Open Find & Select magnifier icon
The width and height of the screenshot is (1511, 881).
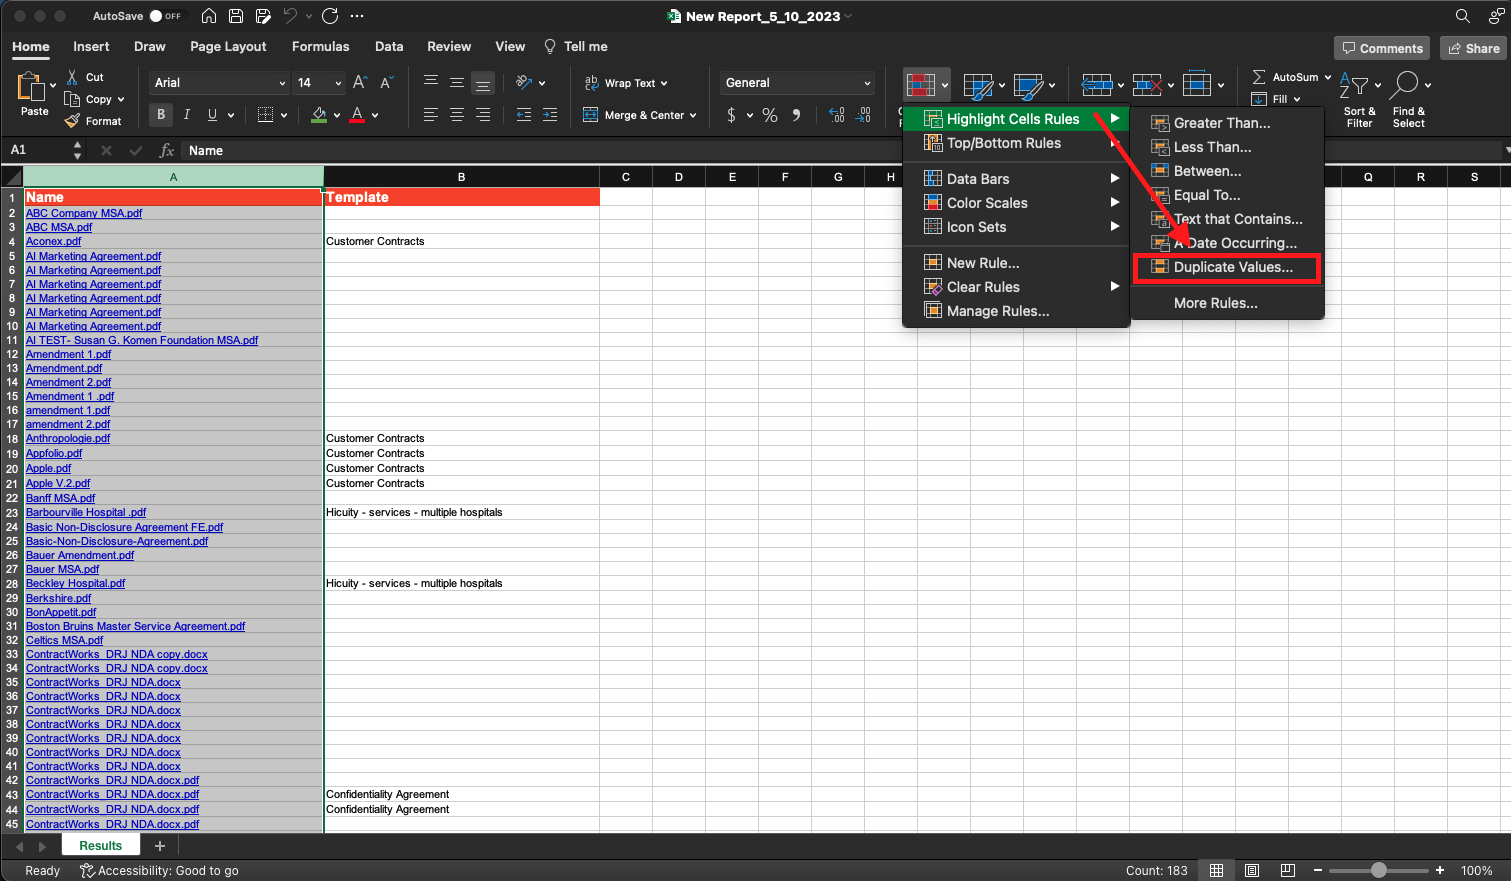click(1405, 86)
